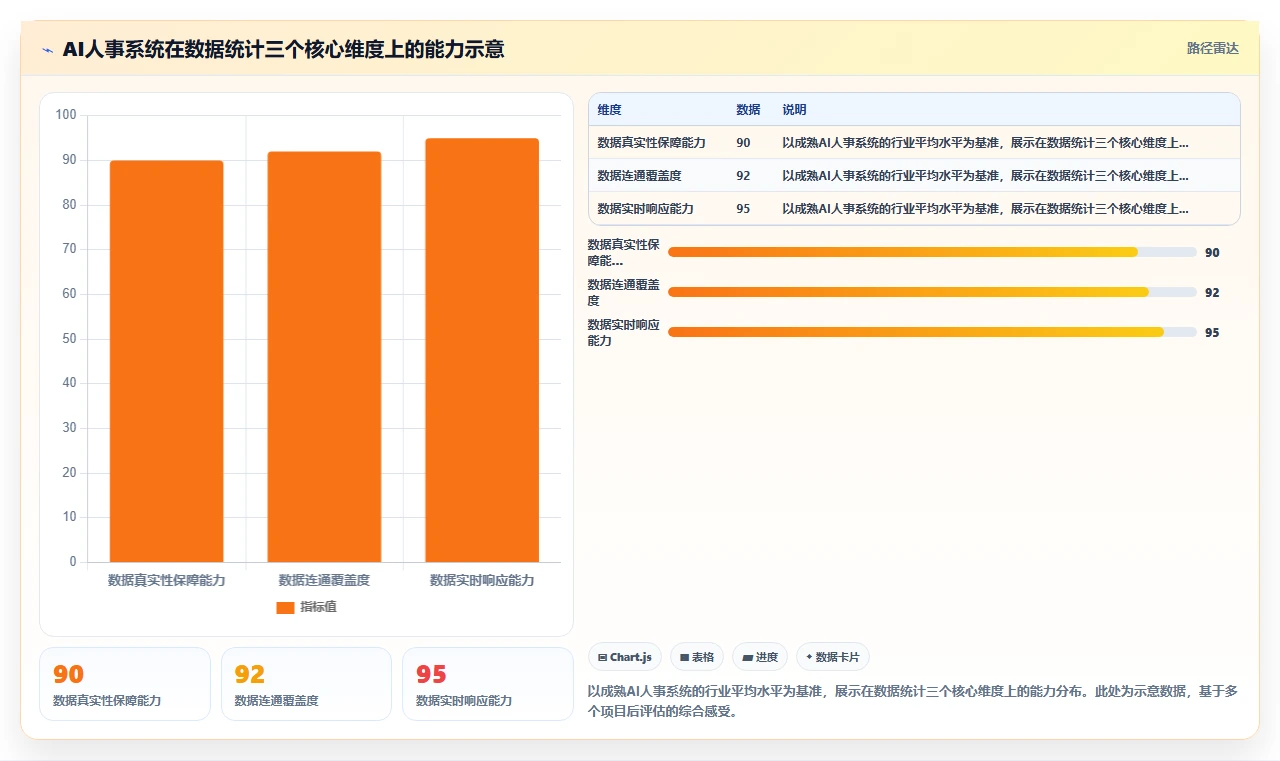Click the 维度 column header

609,110
